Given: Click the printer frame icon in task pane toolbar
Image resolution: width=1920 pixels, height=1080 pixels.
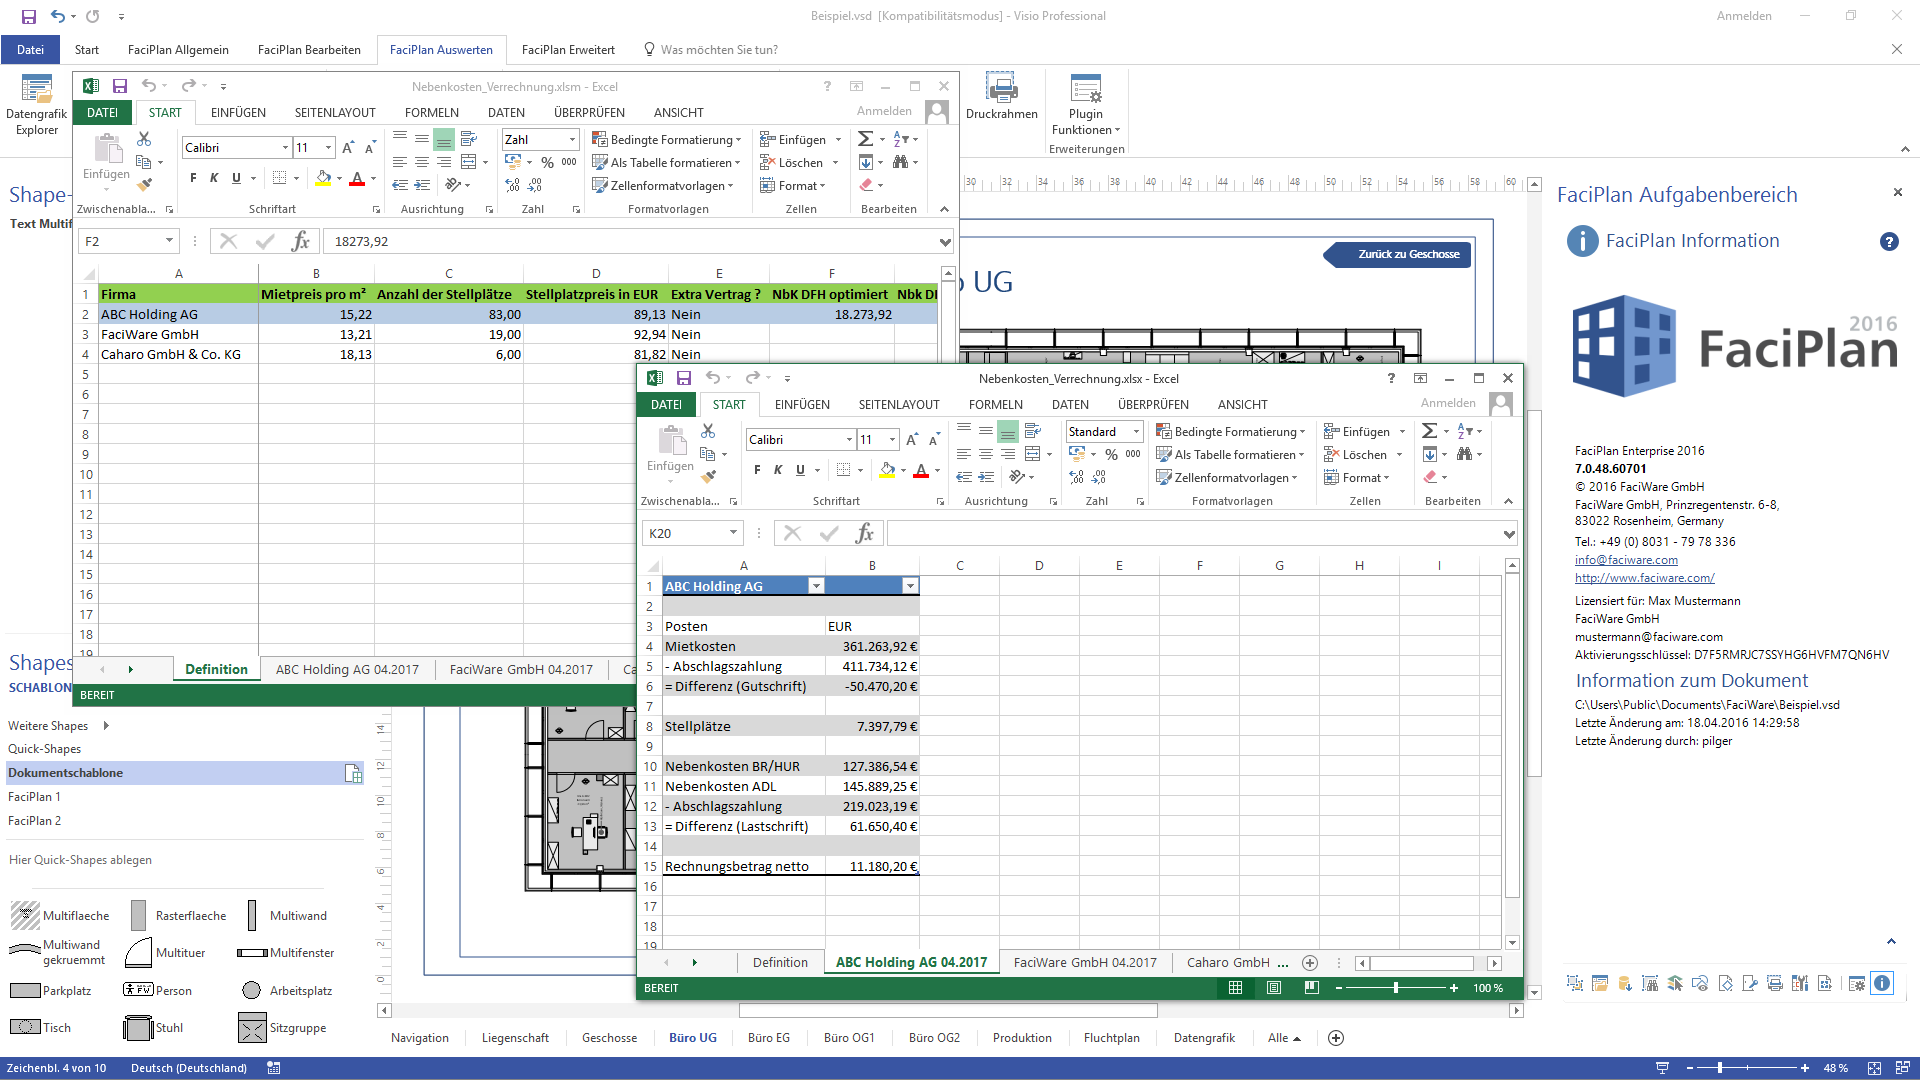Looking at the screenshot, I should point(1775,983).
